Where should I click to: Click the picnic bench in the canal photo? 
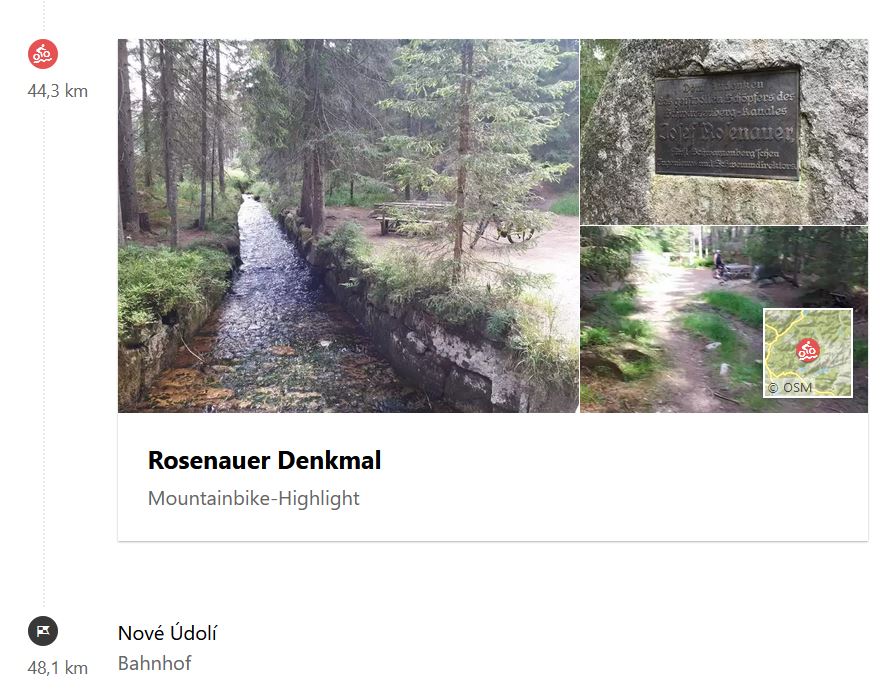click(x=412, y=217)
